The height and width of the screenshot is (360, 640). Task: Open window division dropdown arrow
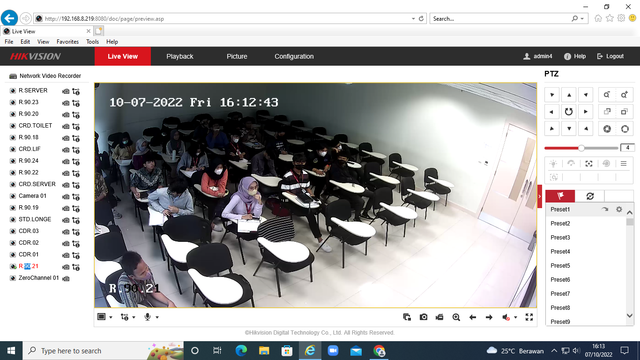point(111,317)
